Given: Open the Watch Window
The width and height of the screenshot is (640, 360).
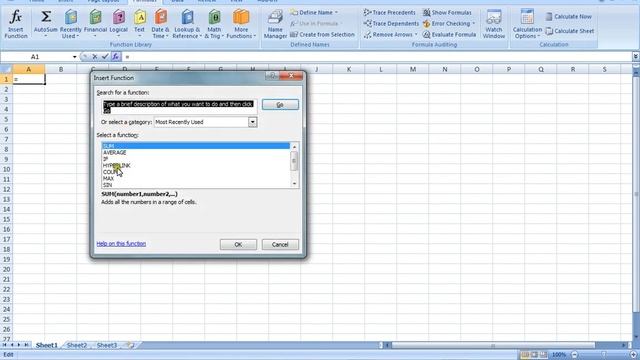Looking at the screenshot, I should click(x=493, y=24).
